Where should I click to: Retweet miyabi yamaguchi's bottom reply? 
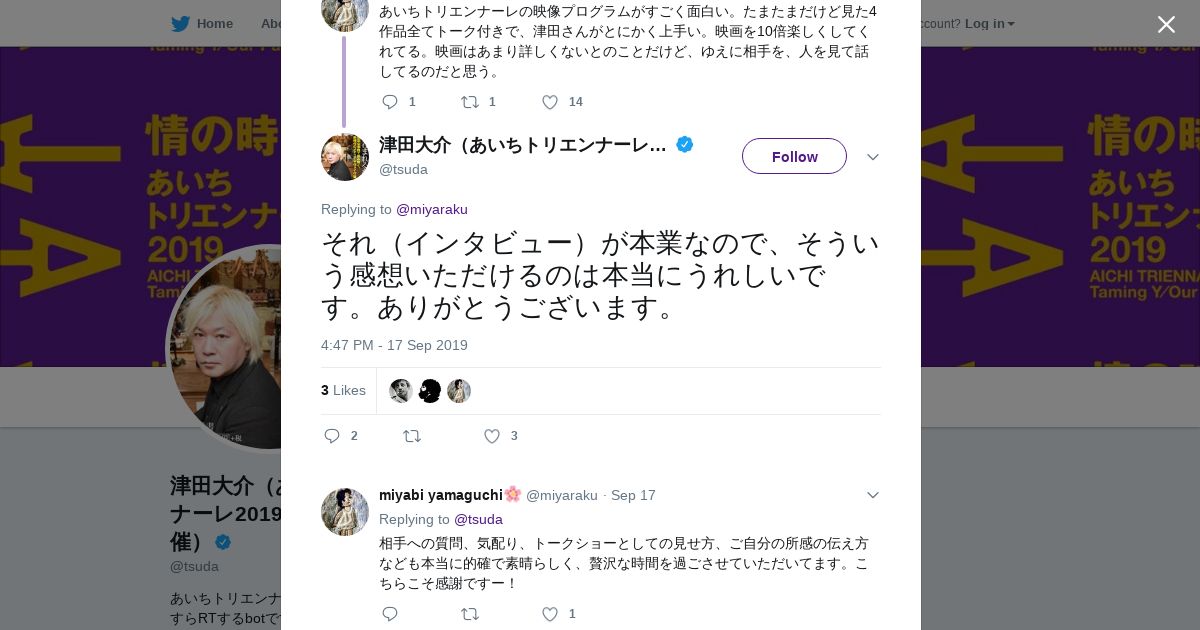[x=469, y=614]
